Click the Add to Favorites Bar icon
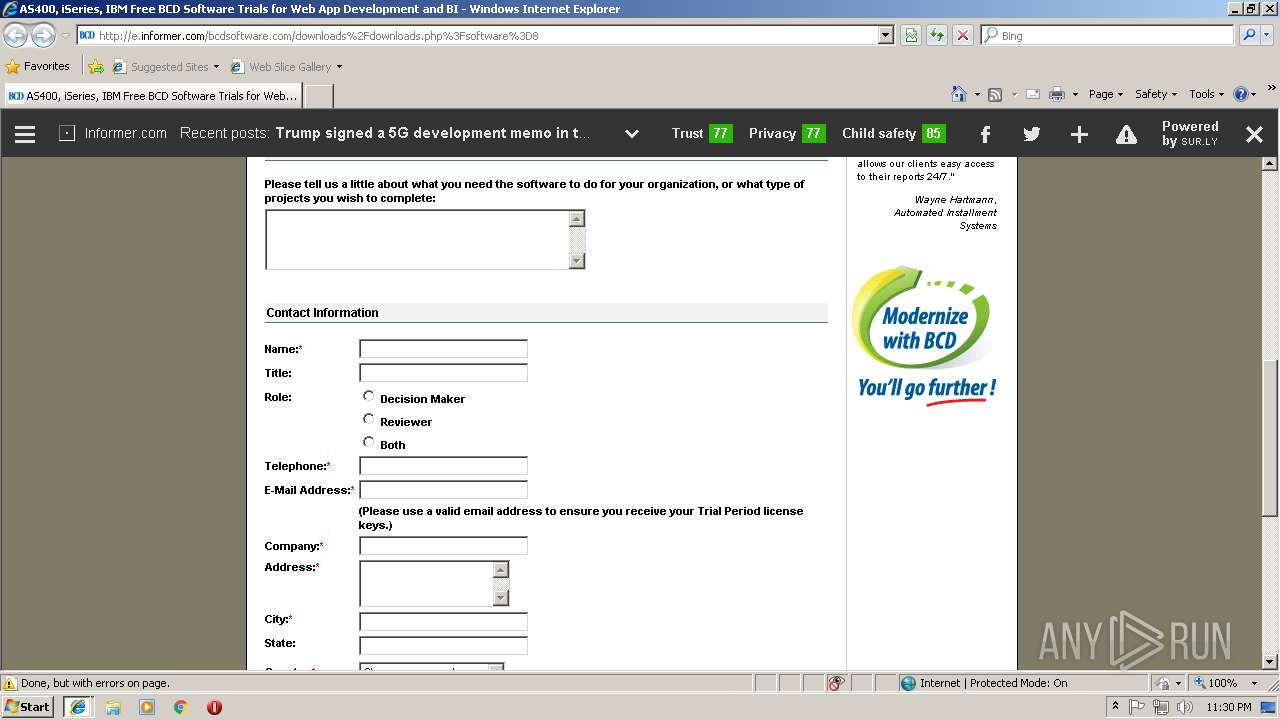 96,67
